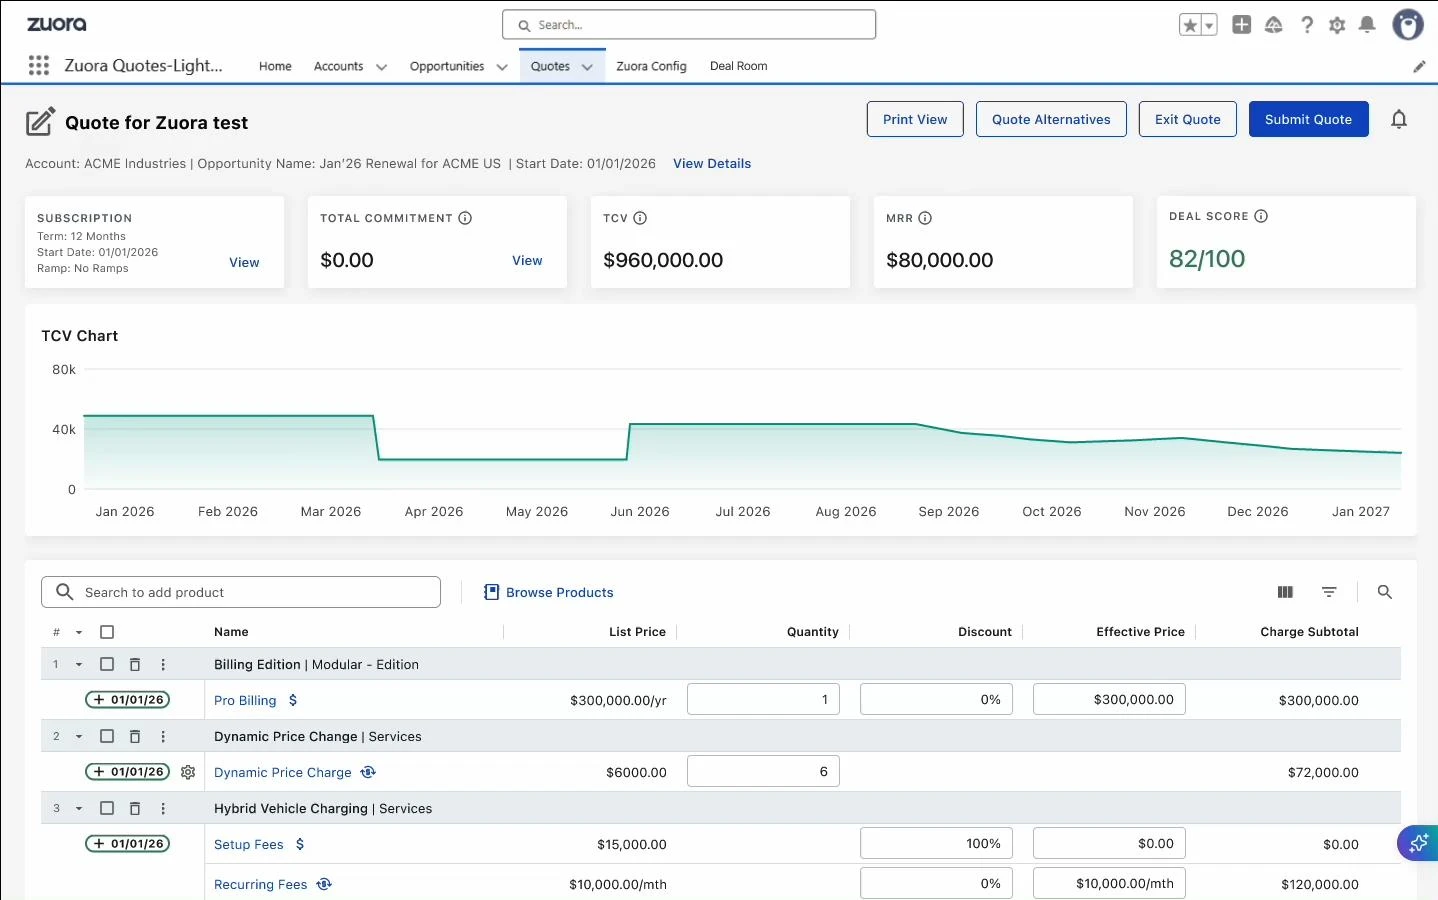Viewport: 1438px width, 900px height.
Task: Collapse the Hybrid Vehicle Charging row group
Action: (79, 809)
